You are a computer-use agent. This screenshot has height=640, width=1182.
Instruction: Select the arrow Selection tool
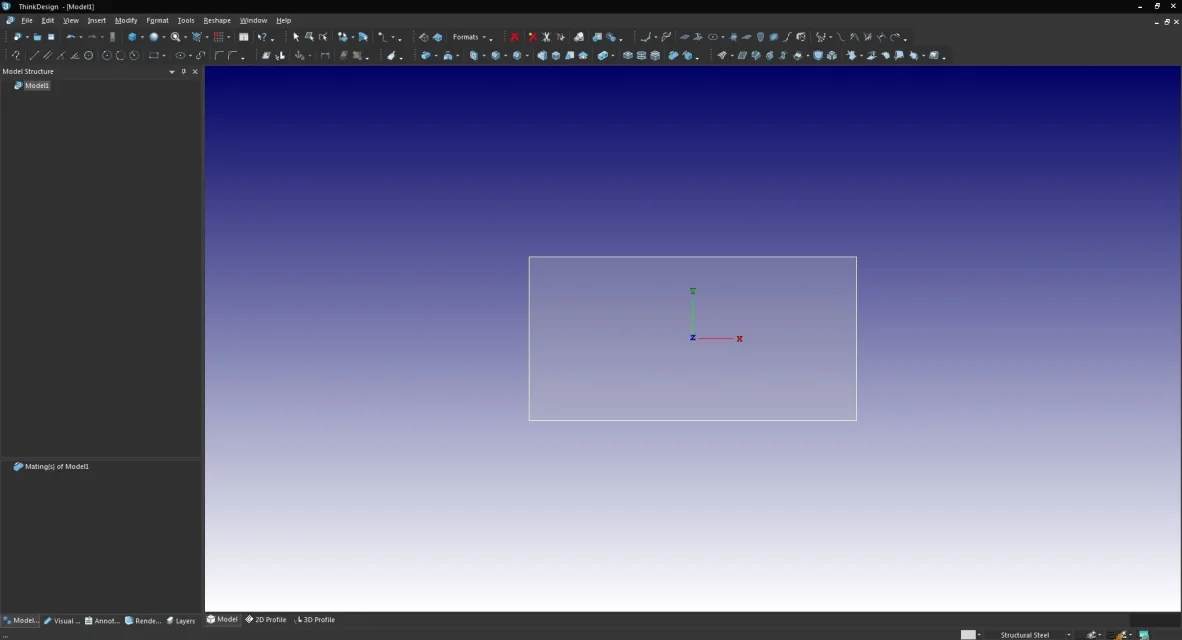[x=295, y=37]
